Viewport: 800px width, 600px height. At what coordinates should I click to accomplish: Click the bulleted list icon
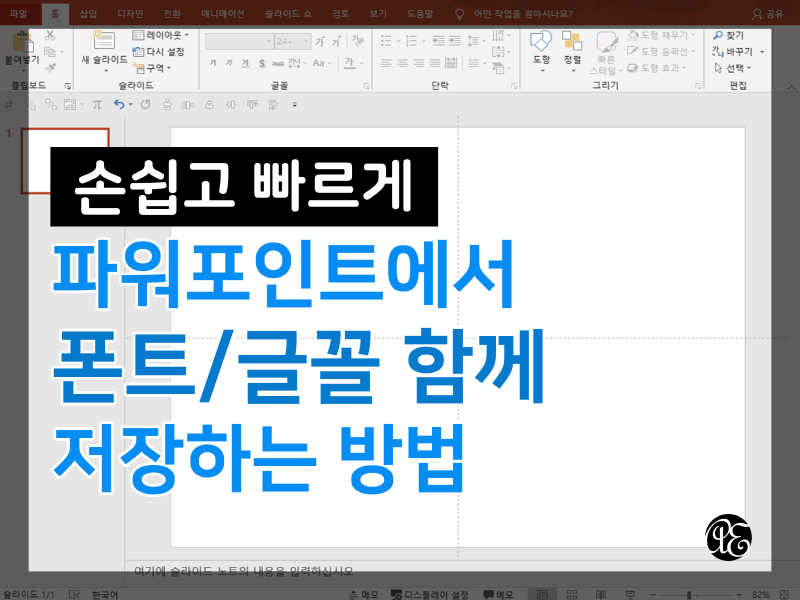pyautogui.click(x=387, y=41)
